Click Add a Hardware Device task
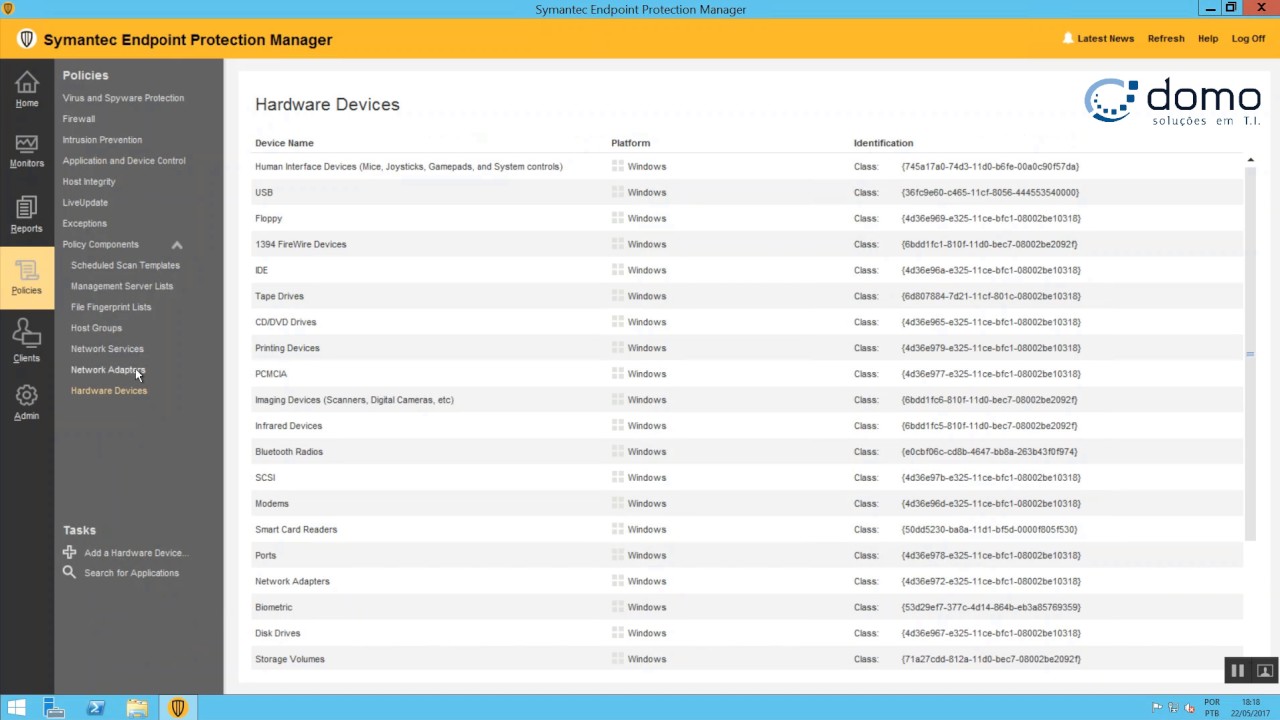The image size is (1280, 720). [136, 553]
